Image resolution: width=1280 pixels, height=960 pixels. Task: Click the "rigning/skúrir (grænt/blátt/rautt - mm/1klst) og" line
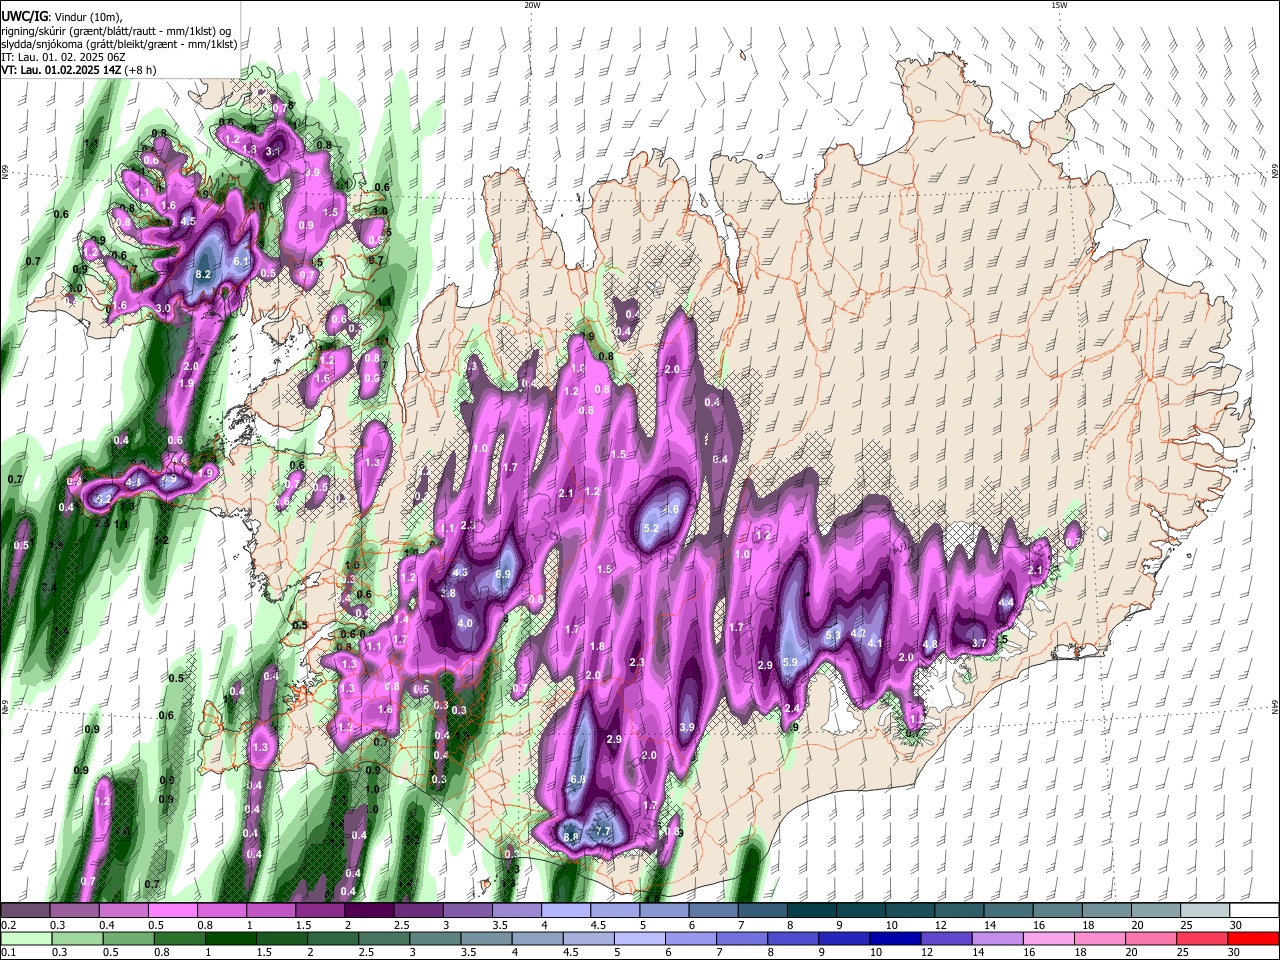click(118, 30)
